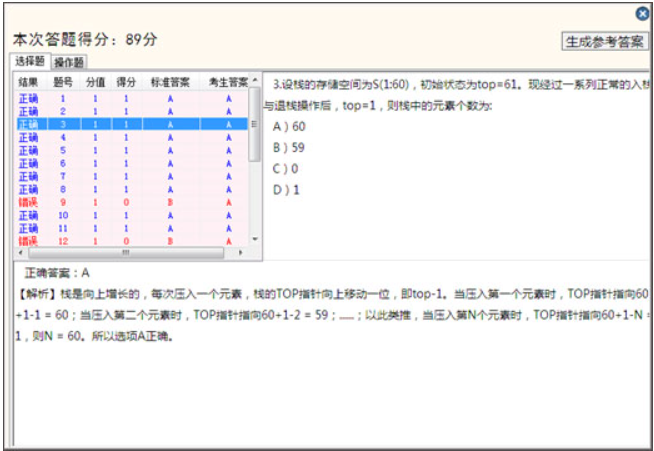Screen dimensions: 654x451
Task: Click standard answer B in row 12
Action: (170, 241)
